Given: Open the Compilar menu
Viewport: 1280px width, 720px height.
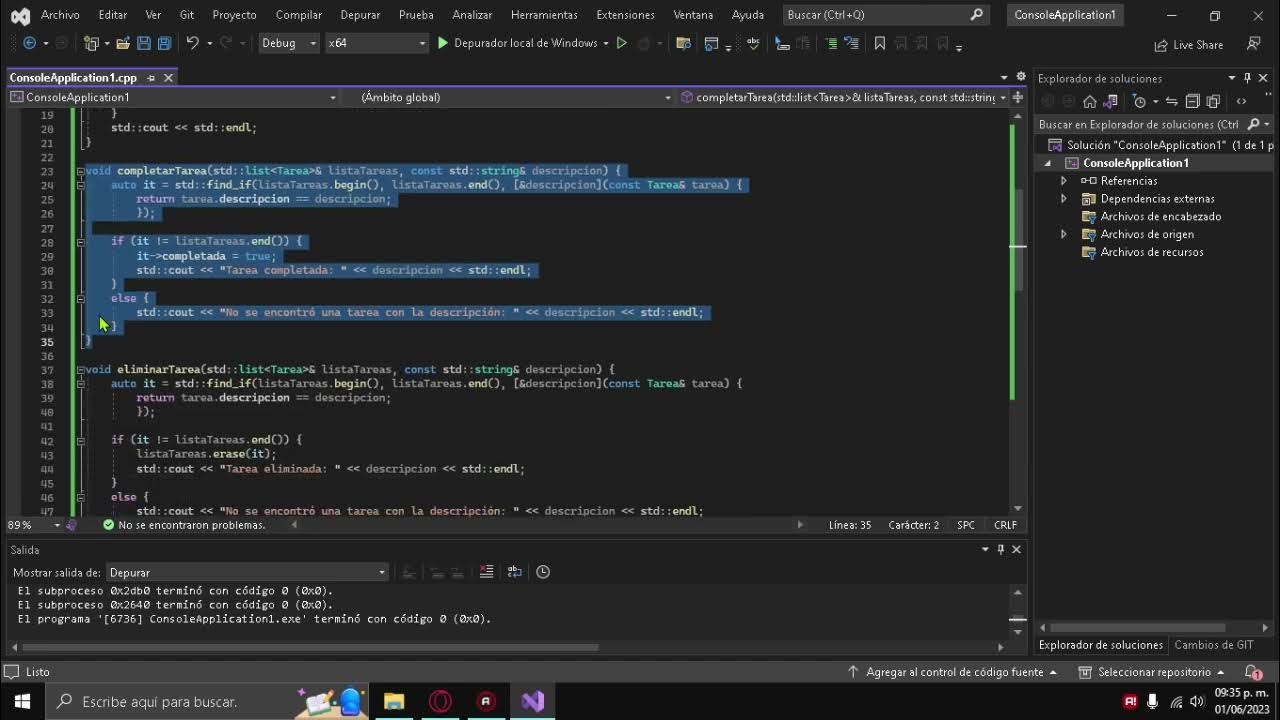Looking at the screenshot, I should click(x=299, y=15).
